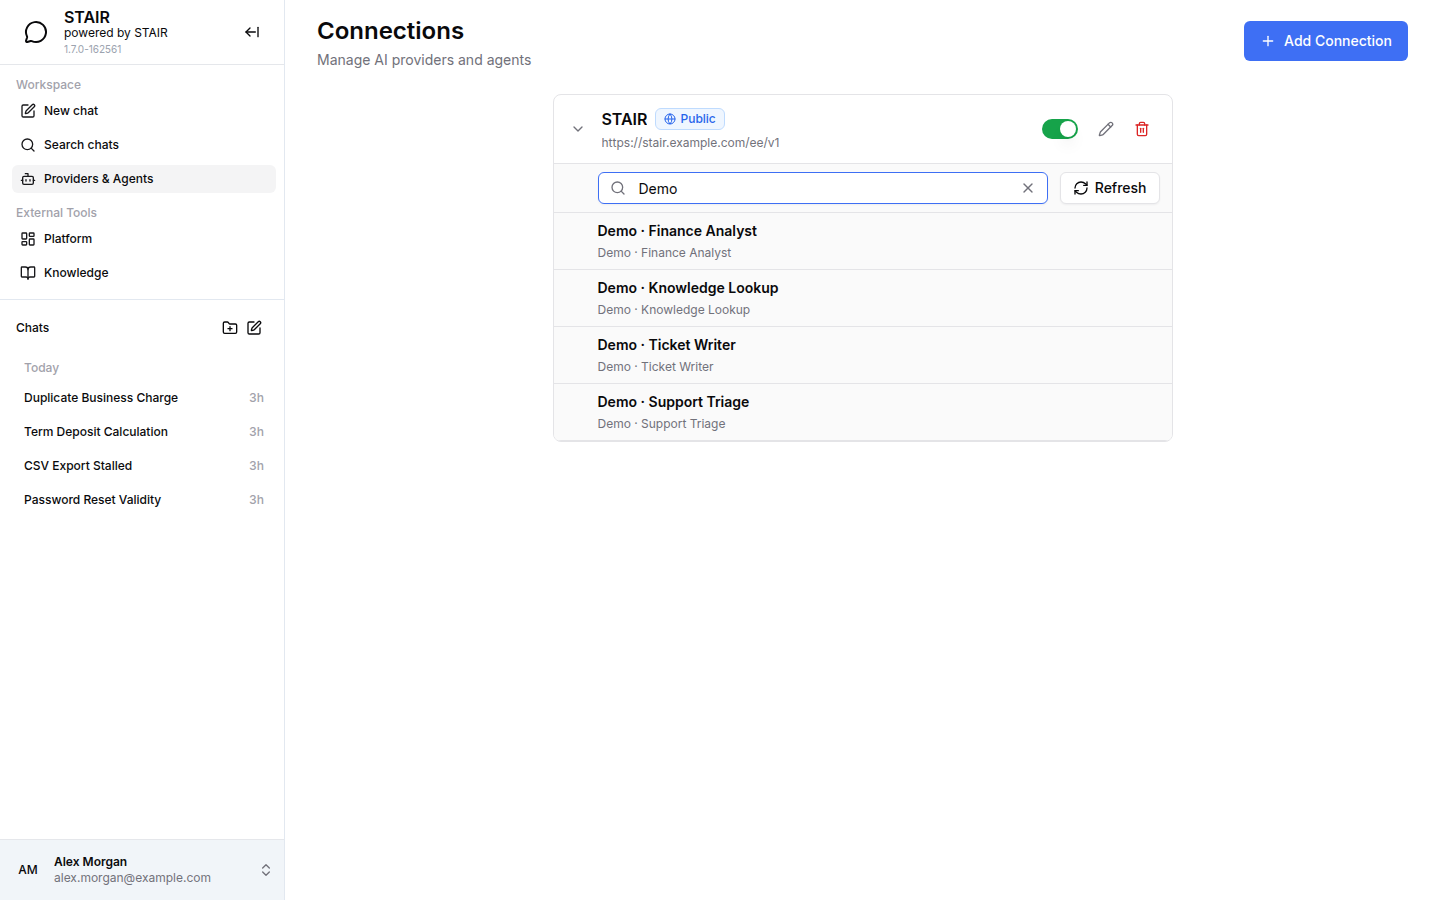Click the STAIR chat bubble logo
This screenshot has width=1440, height=900.
click(x=36, y=32)
